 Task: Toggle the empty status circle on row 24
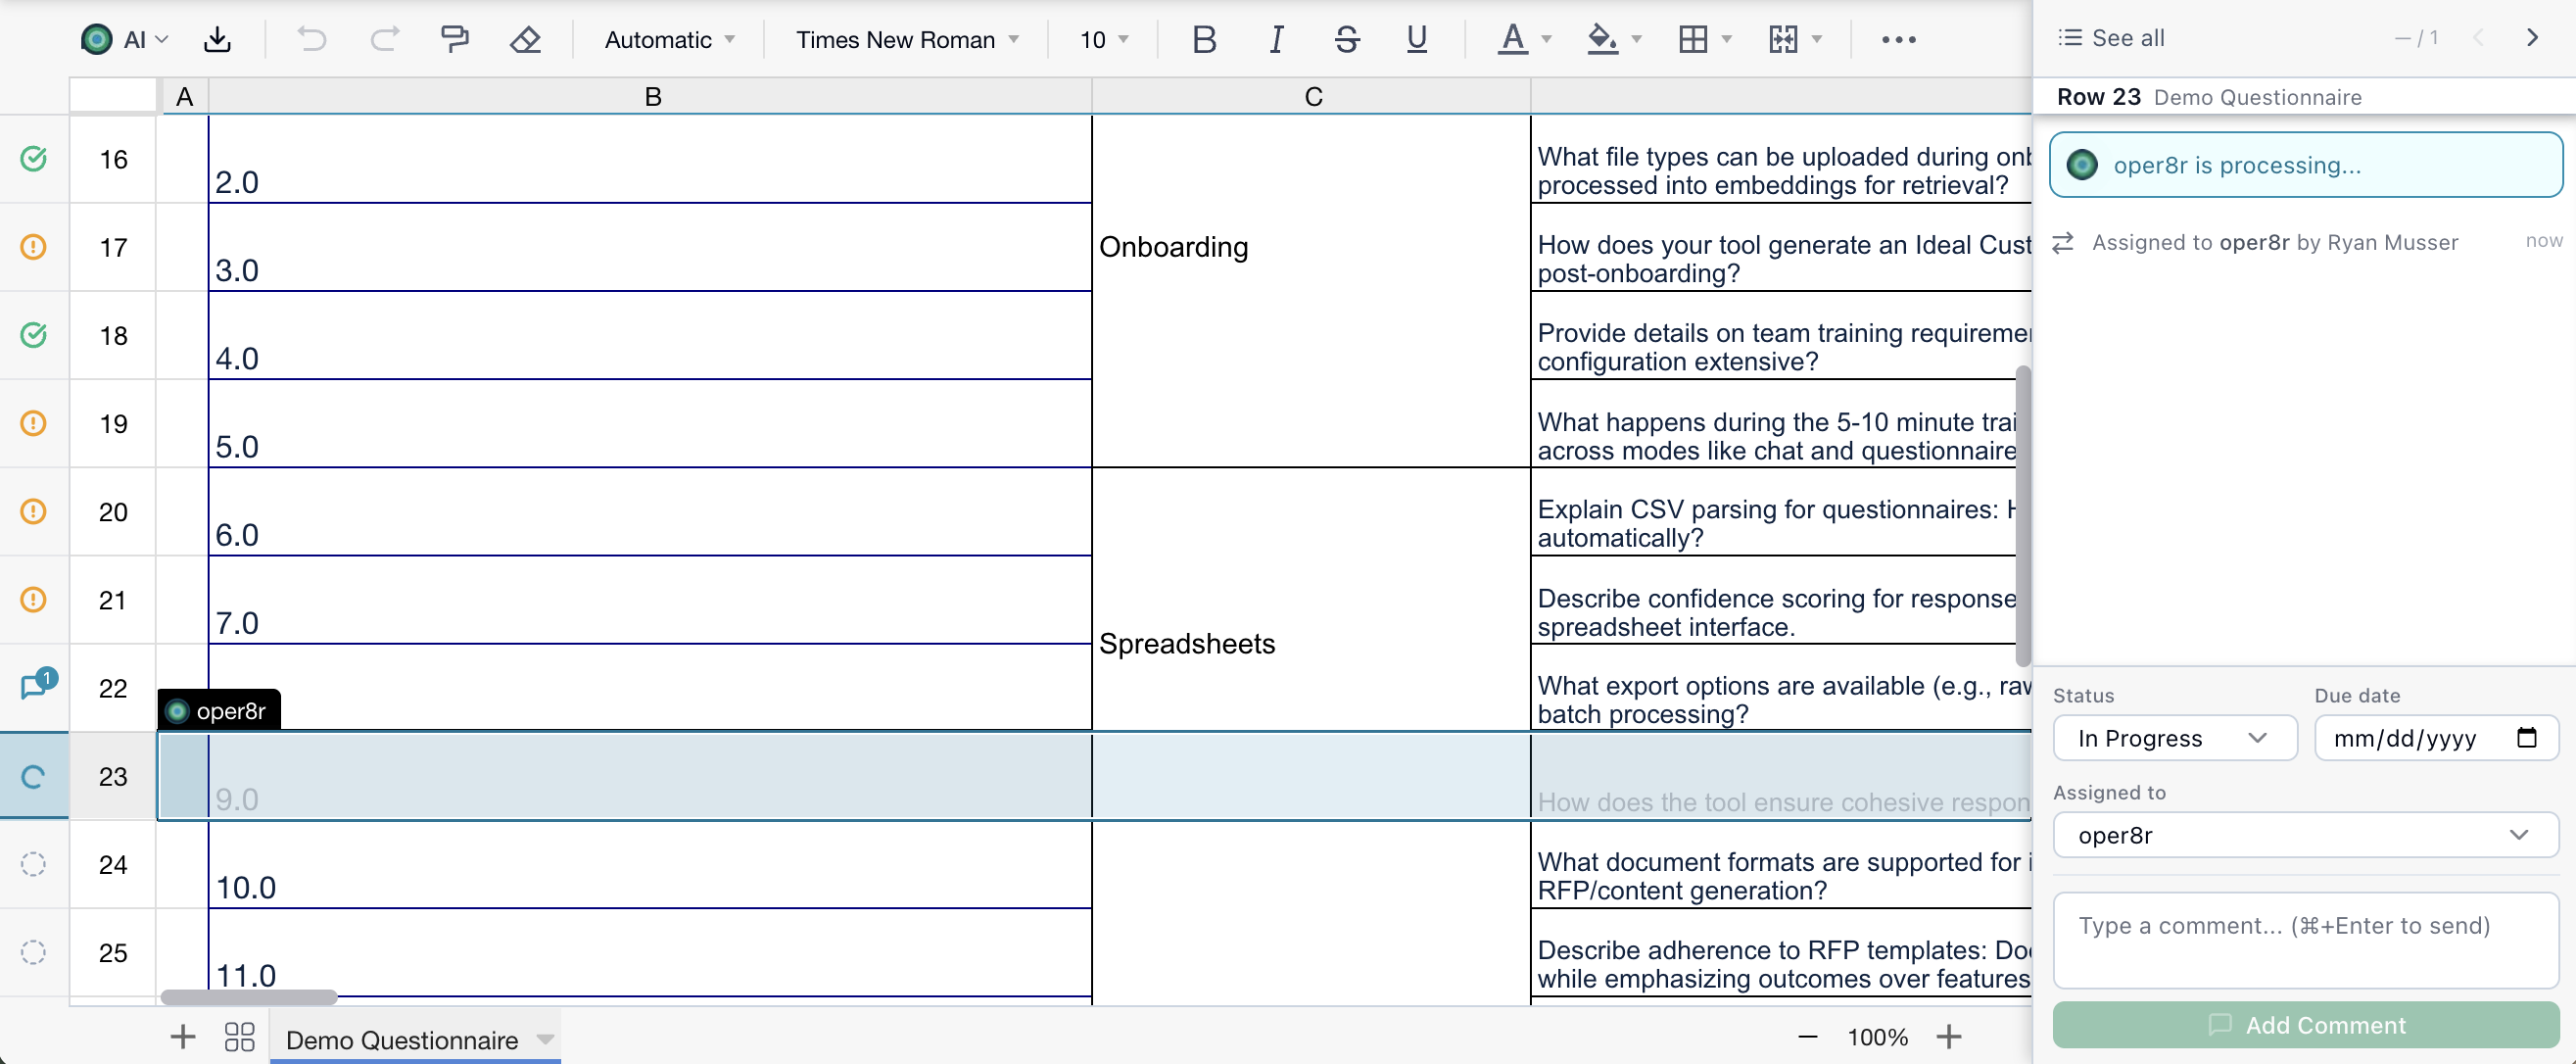click(33, 864)
